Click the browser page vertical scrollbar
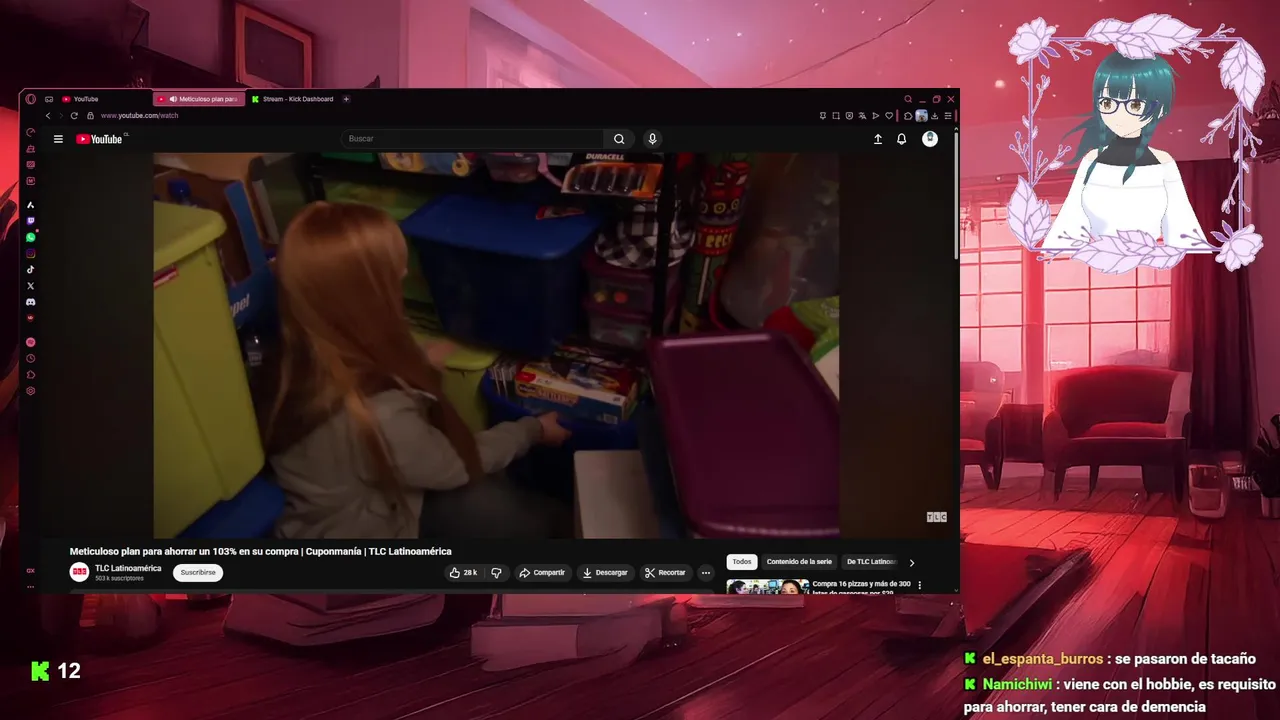The image size is (1280, 720). pyautogui.click(x=956, y=195)
